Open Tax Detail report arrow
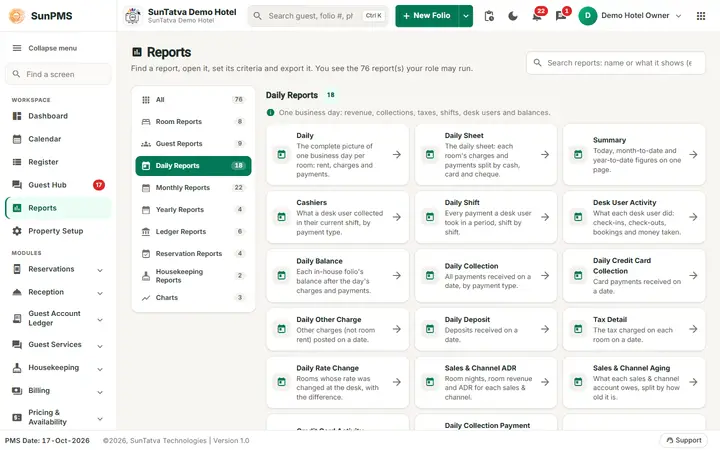Screen dimensions: 720x450 coord(693,329)
